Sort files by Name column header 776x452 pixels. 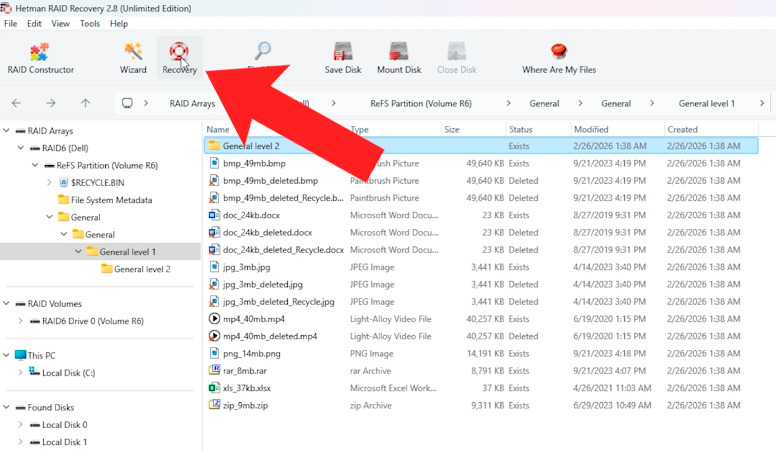[218, 129]
